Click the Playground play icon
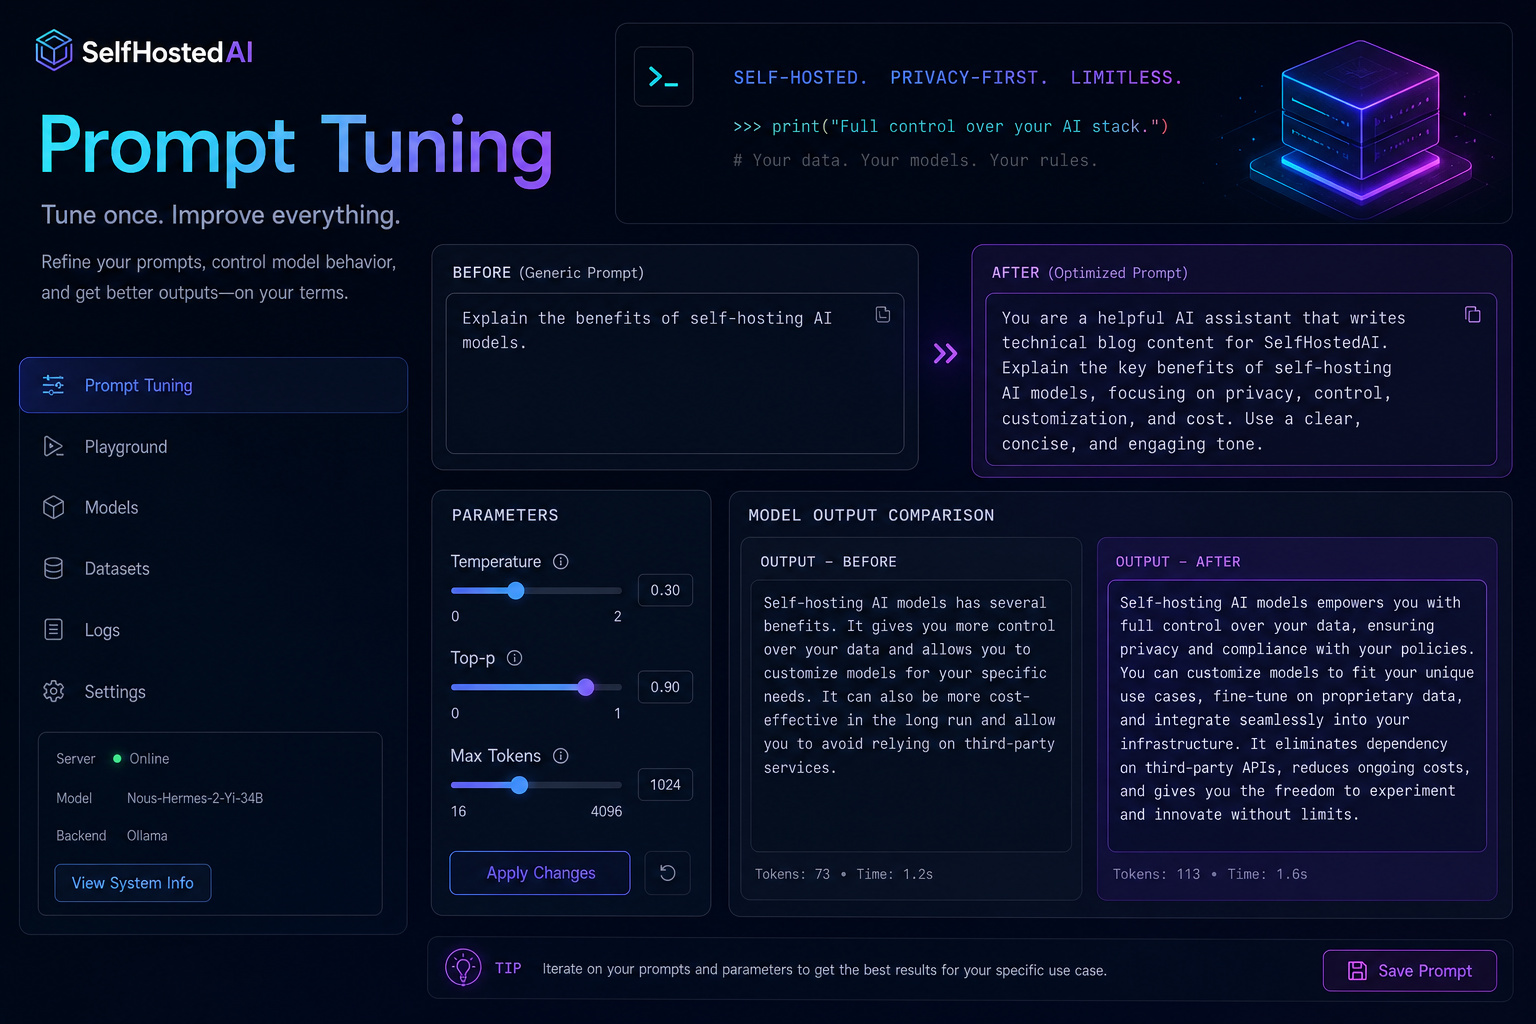The image size is (1536, 1024). pos(54,446)
